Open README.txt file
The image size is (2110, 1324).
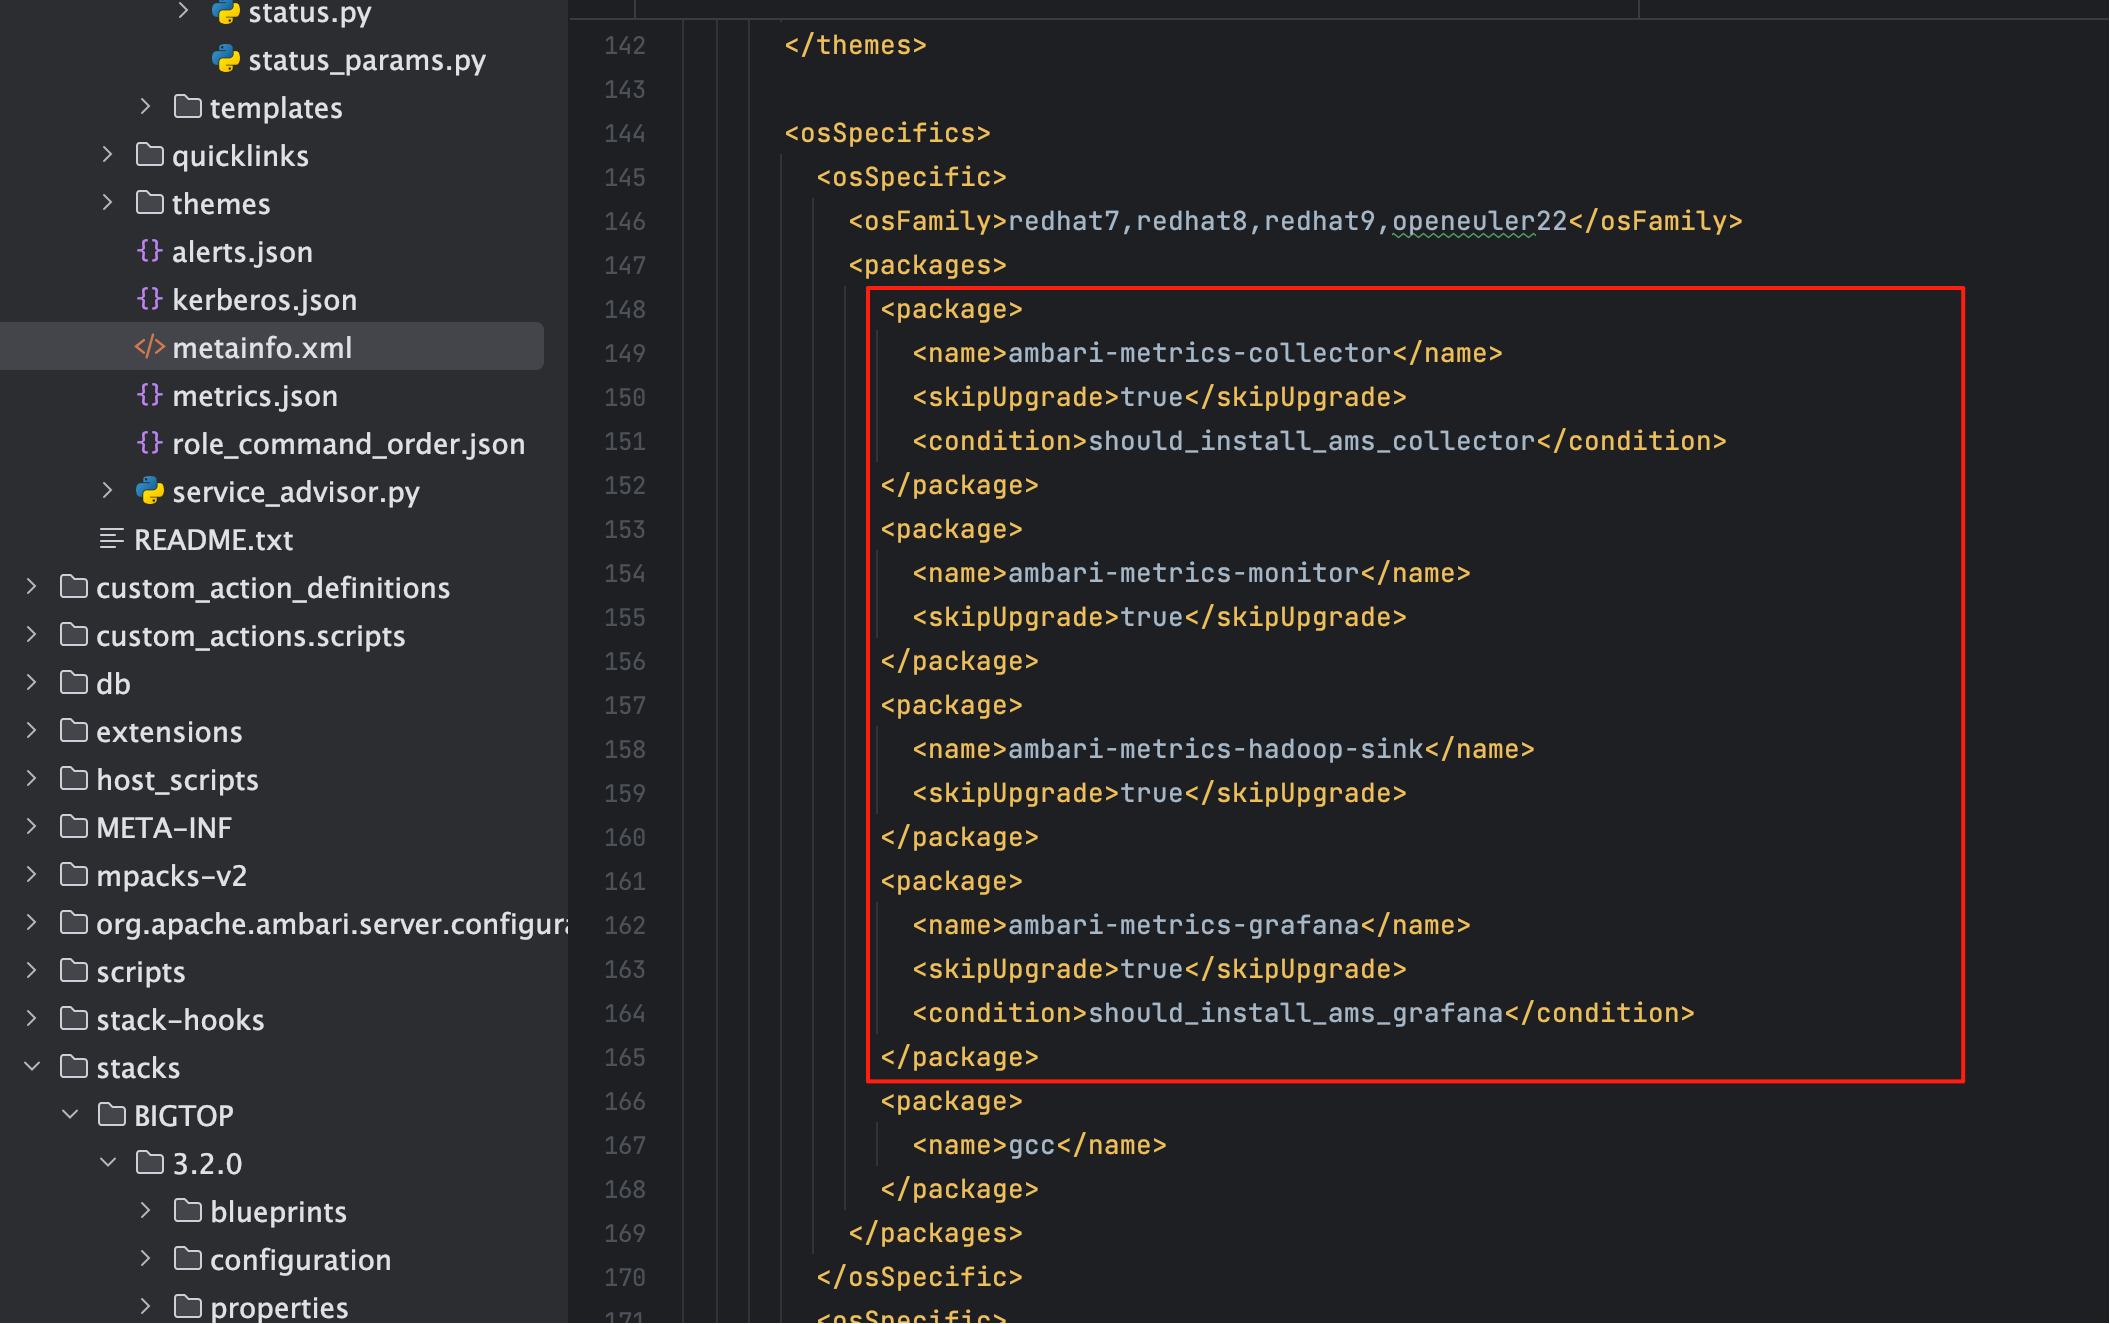[213, 540]
